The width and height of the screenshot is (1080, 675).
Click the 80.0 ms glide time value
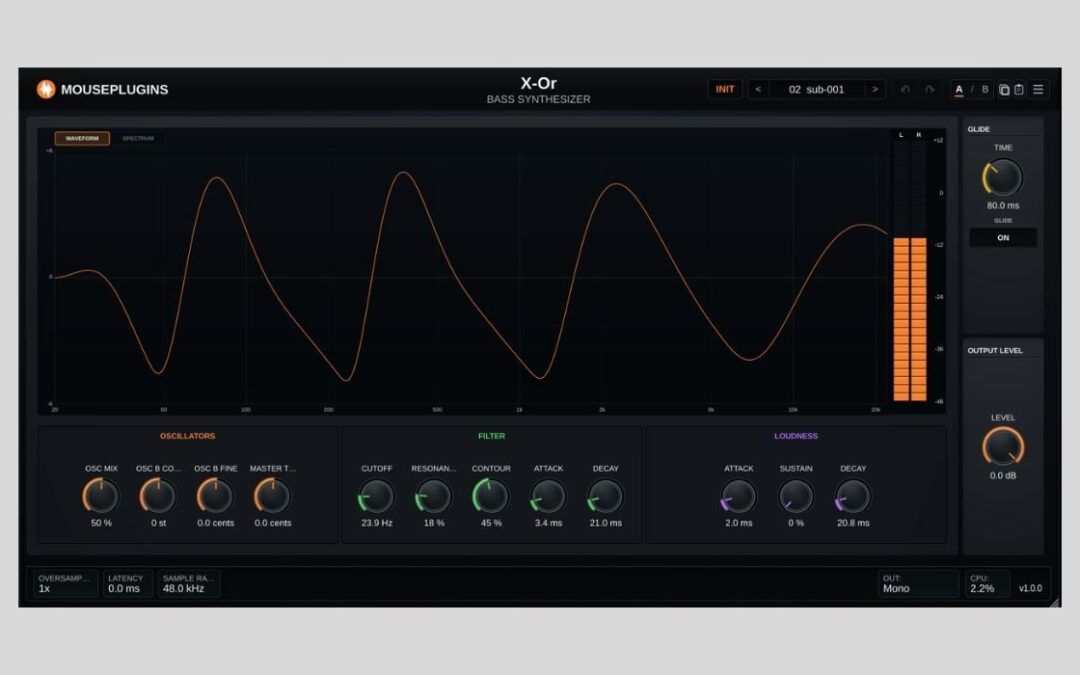(x=1003, y=205)
